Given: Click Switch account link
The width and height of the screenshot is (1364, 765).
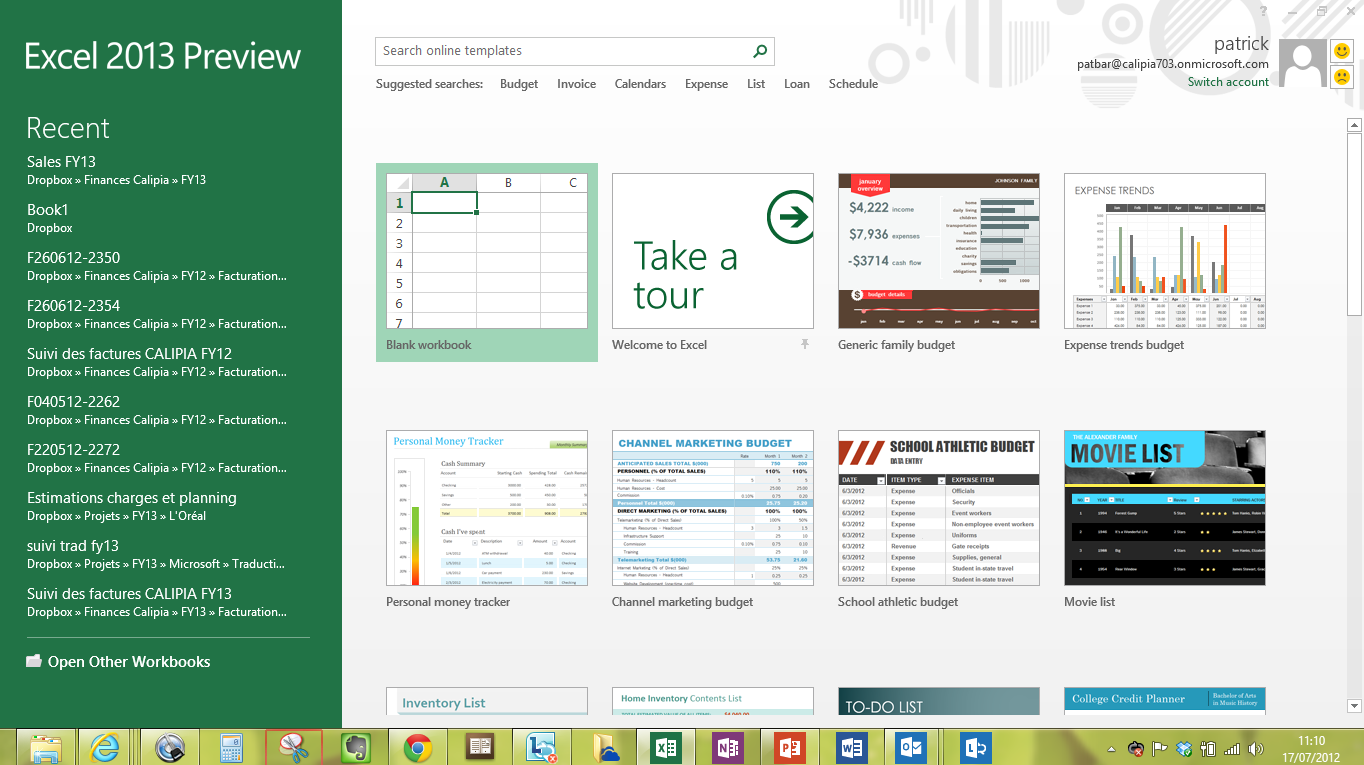Looking at the screenshot, I should pos(1228,82).
